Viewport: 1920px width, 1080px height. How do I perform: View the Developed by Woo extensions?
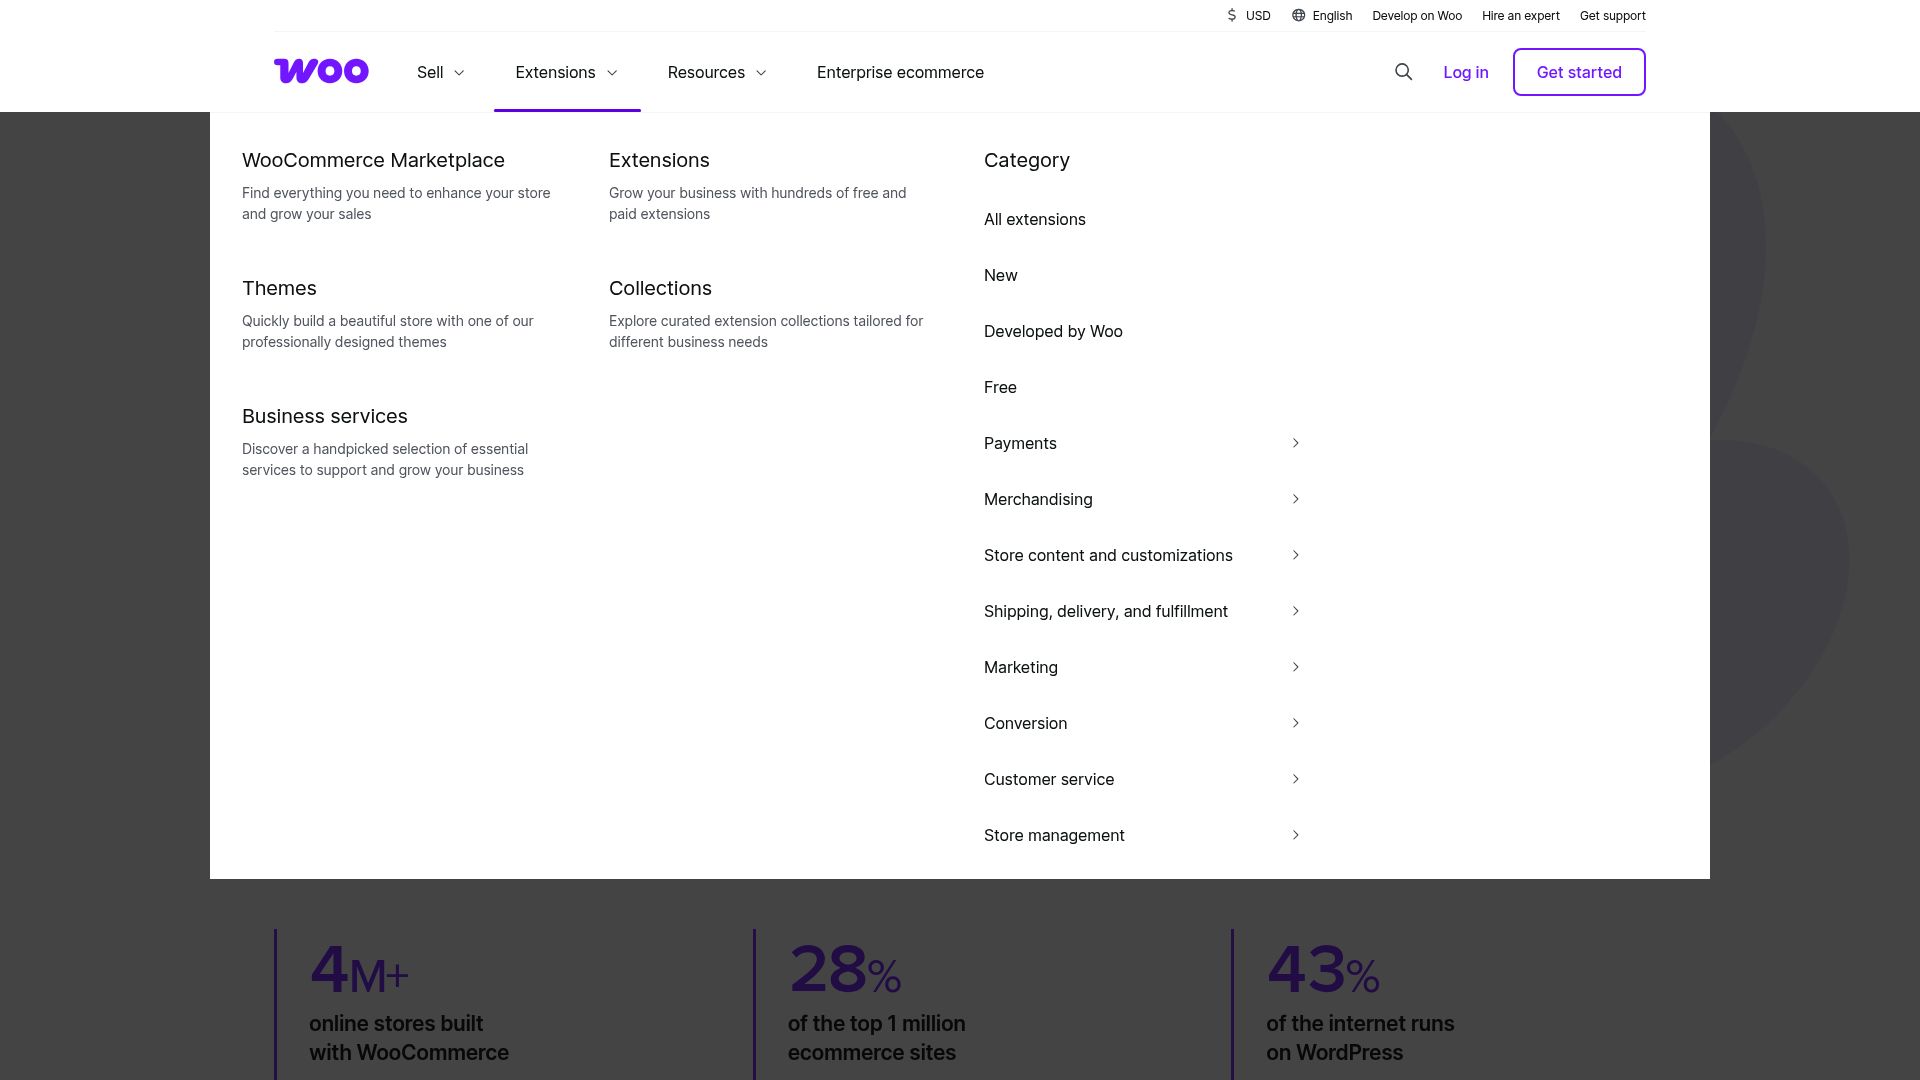point(1053,331)
